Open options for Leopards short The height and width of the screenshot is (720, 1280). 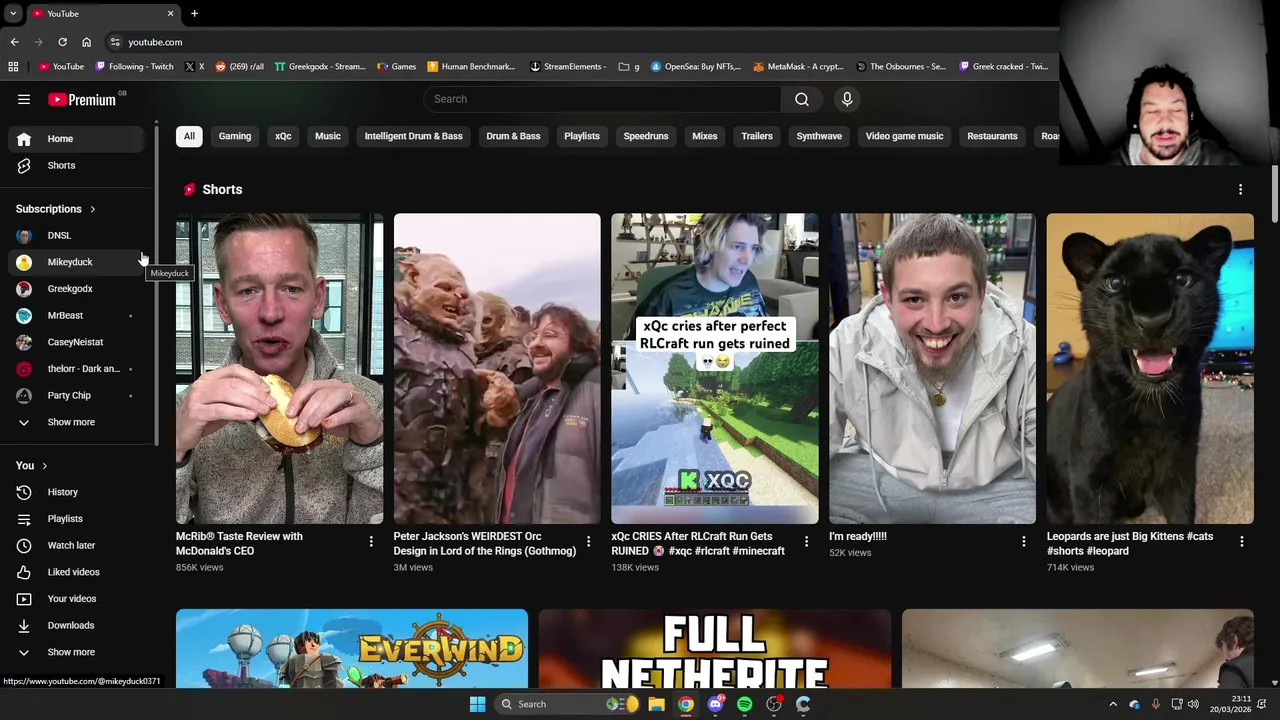point(1242,541)
